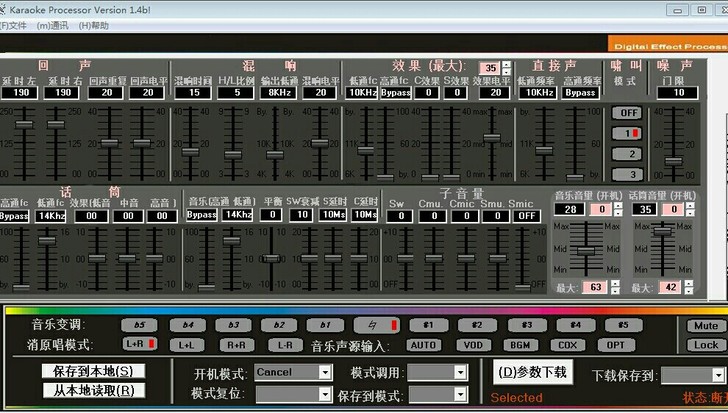
Task: Click (D)参数下载 download button
Action: coord(533,372)
